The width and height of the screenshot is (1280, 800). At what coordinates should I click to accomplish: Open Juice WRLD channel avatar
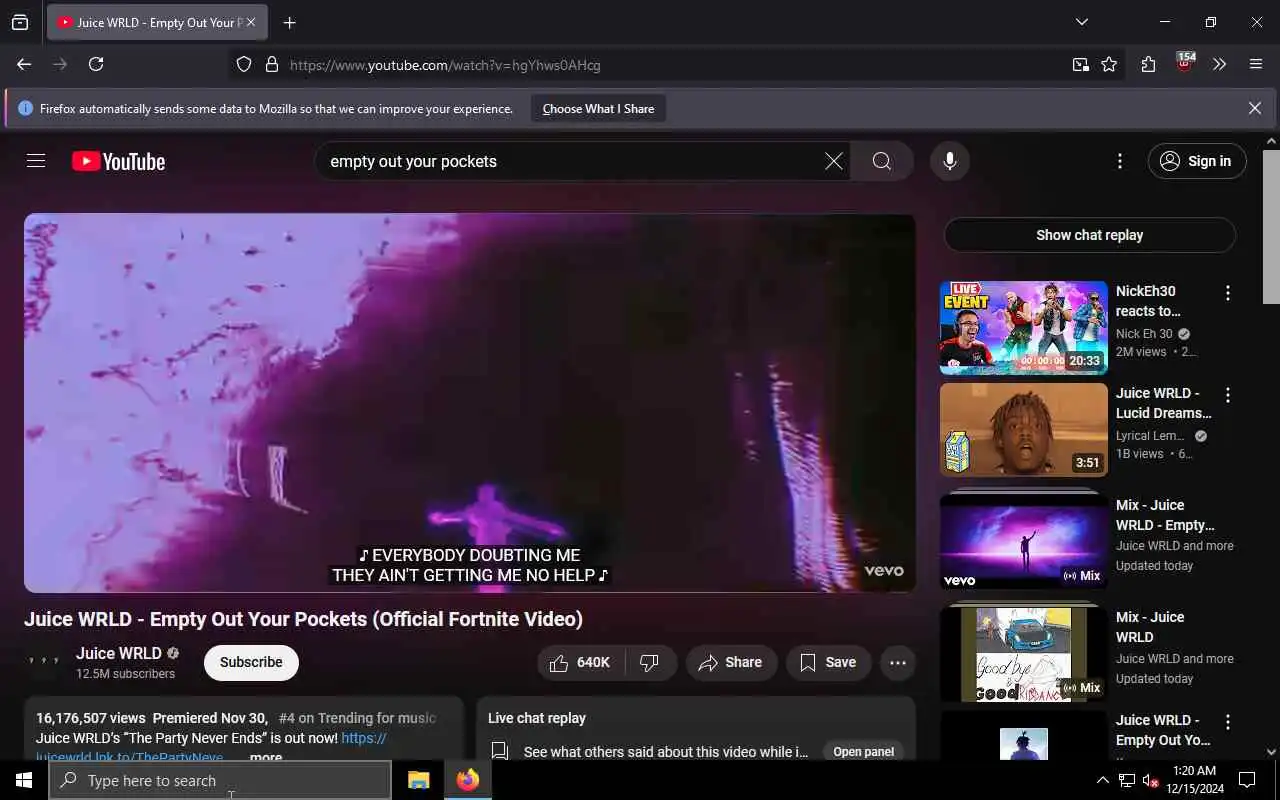(44, 662)
